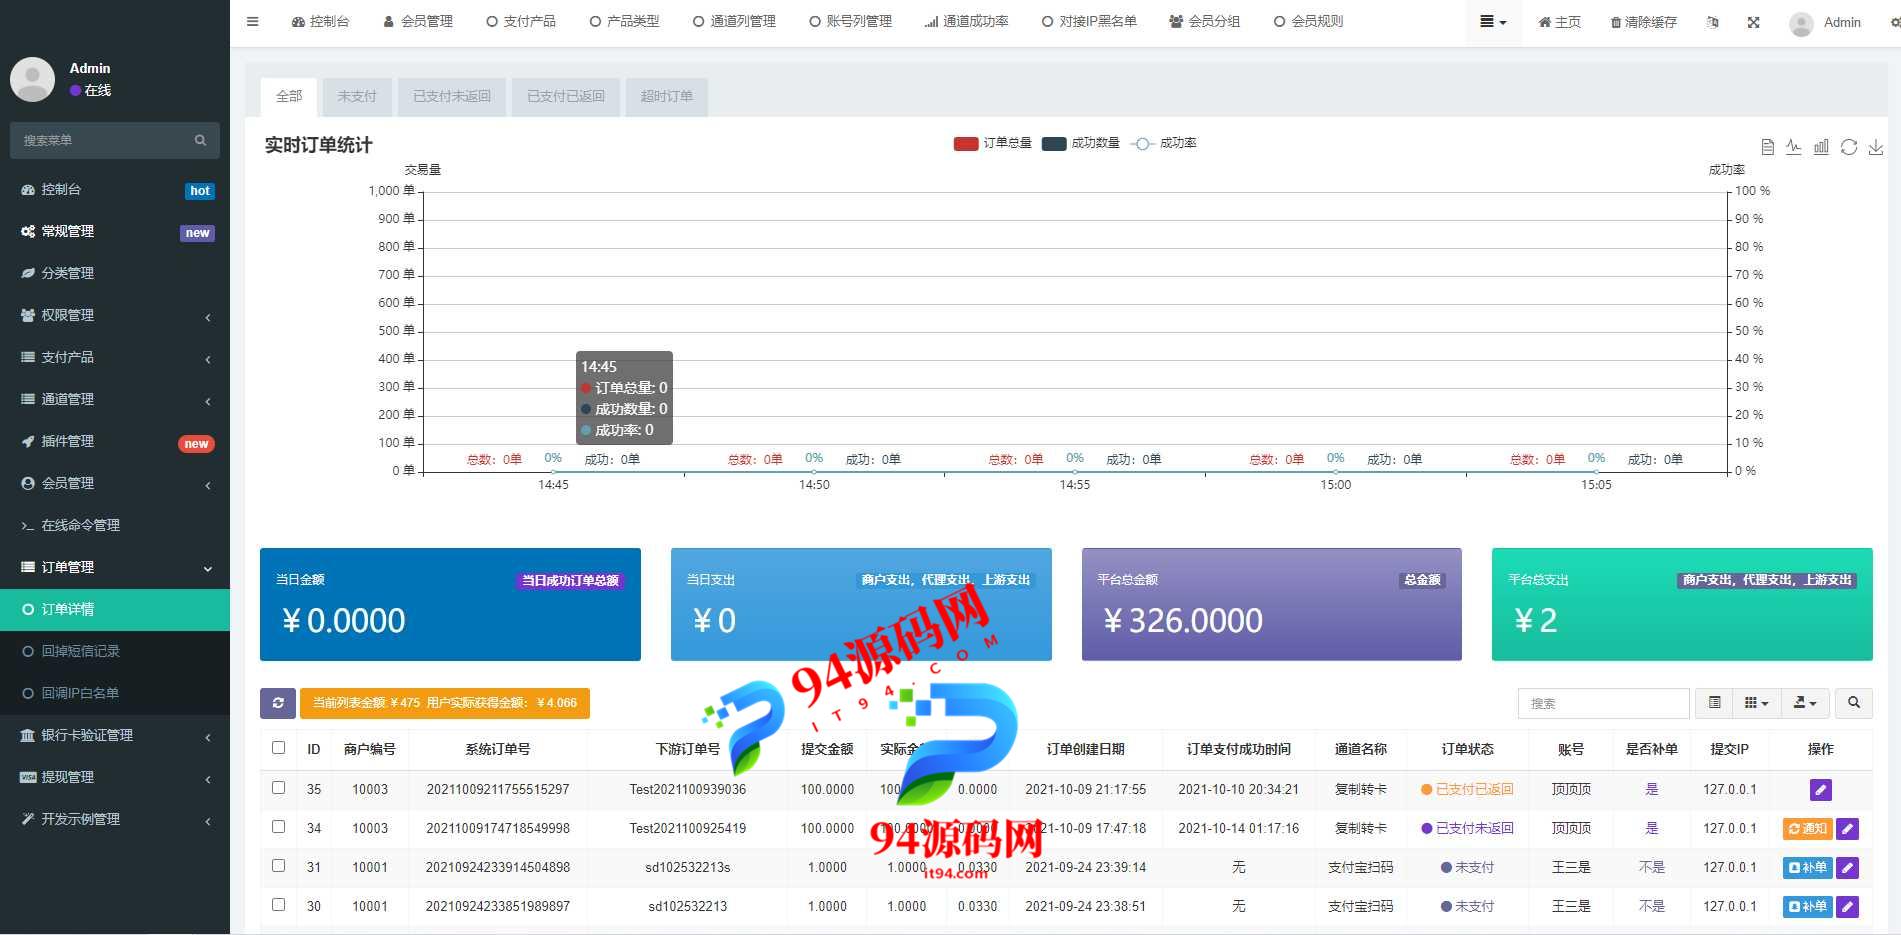Edit order 30 with the pencil icon
The image size is (1901, 935).
1848,907
